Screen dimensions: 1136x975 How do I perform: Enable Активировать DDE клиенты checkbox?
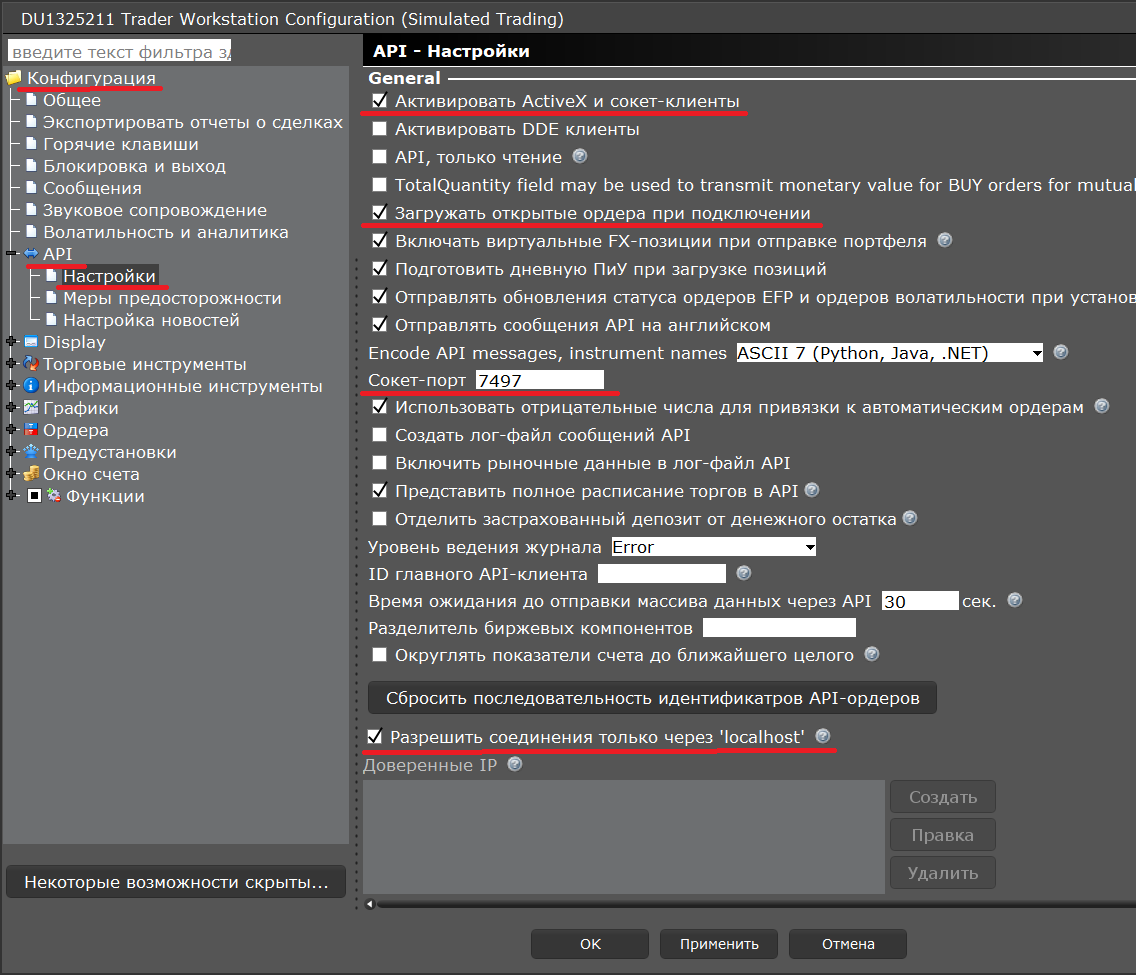[x=380, y=129]
